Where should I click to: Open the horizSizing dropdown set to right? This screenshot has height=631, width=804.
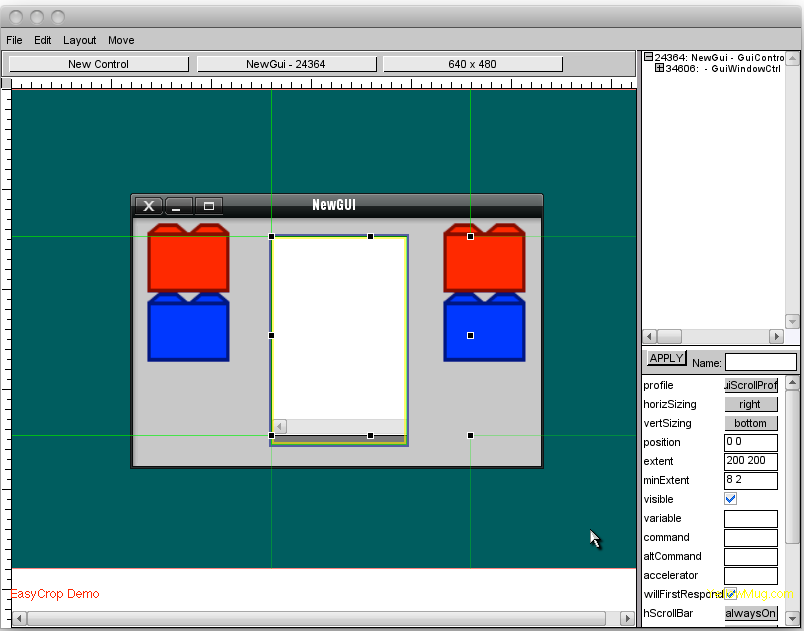point(750,405)
